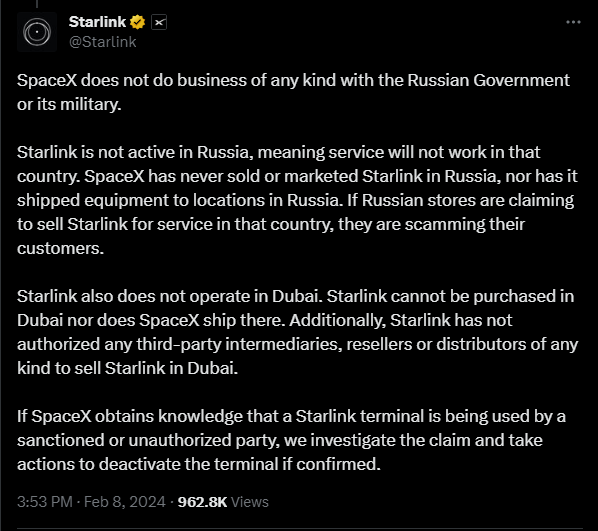Click the line about third-party intermediaries and resellers
Image resolution: width=598 pixels, height=531 pixels.
(297, 344)
